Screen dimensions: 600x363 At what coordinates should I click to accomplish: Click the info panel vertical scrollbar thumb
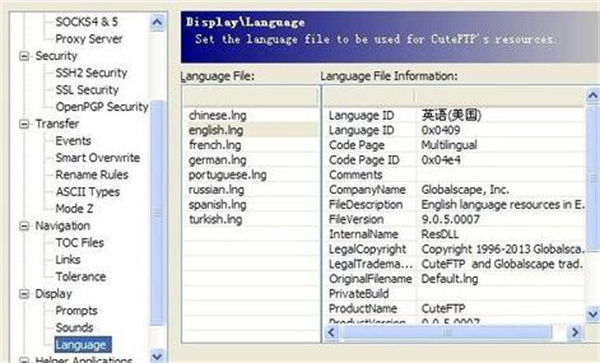(x=593, y=178)
